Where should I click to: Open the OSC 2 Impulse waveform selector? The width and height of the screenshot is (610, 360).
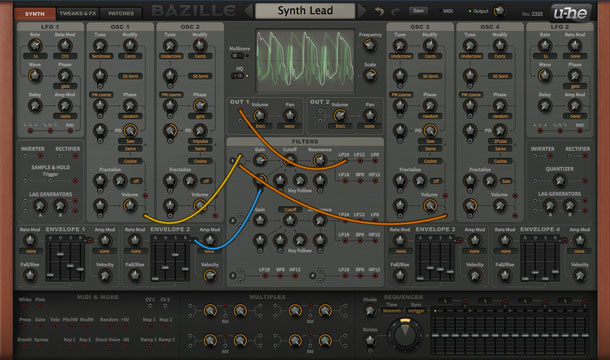[x=200, y=141]
